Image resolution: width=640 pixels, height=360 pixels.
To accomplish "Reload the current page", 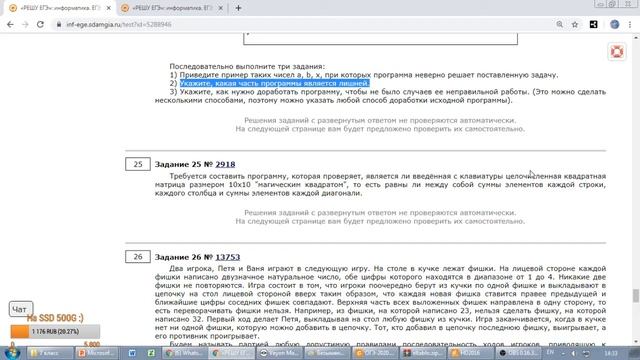I will (x=40, y=24).
